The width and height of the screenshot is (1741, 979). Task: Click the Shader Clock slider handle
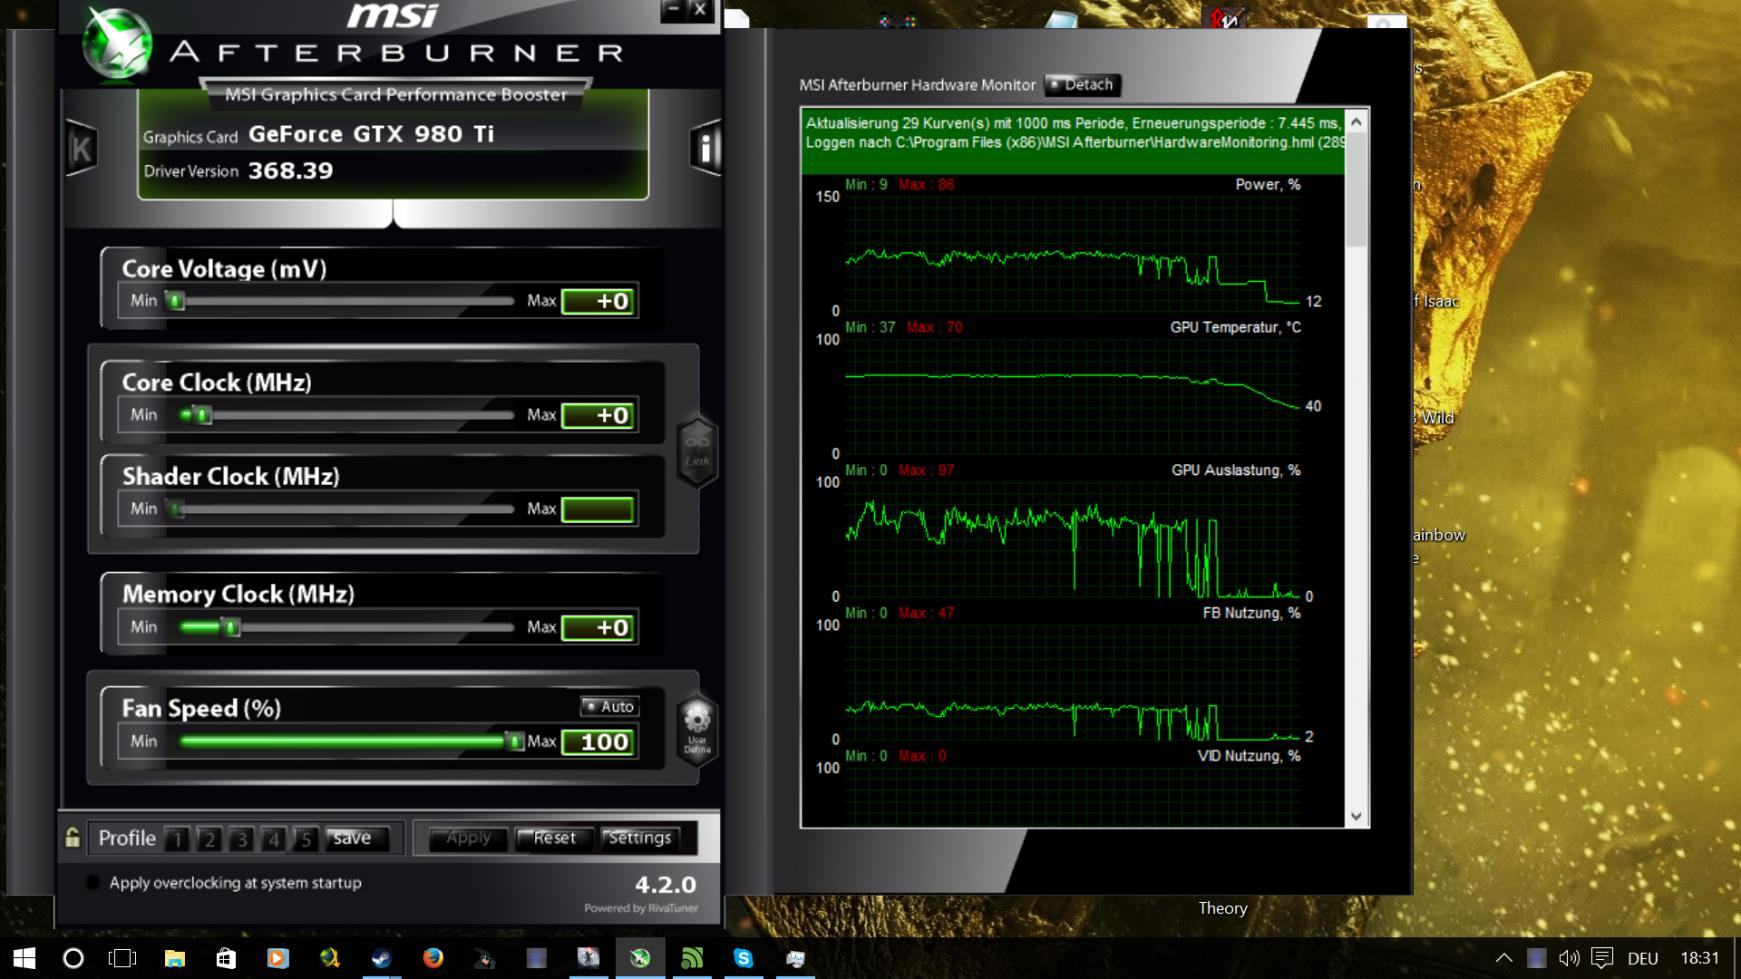[x=176, y=509]
